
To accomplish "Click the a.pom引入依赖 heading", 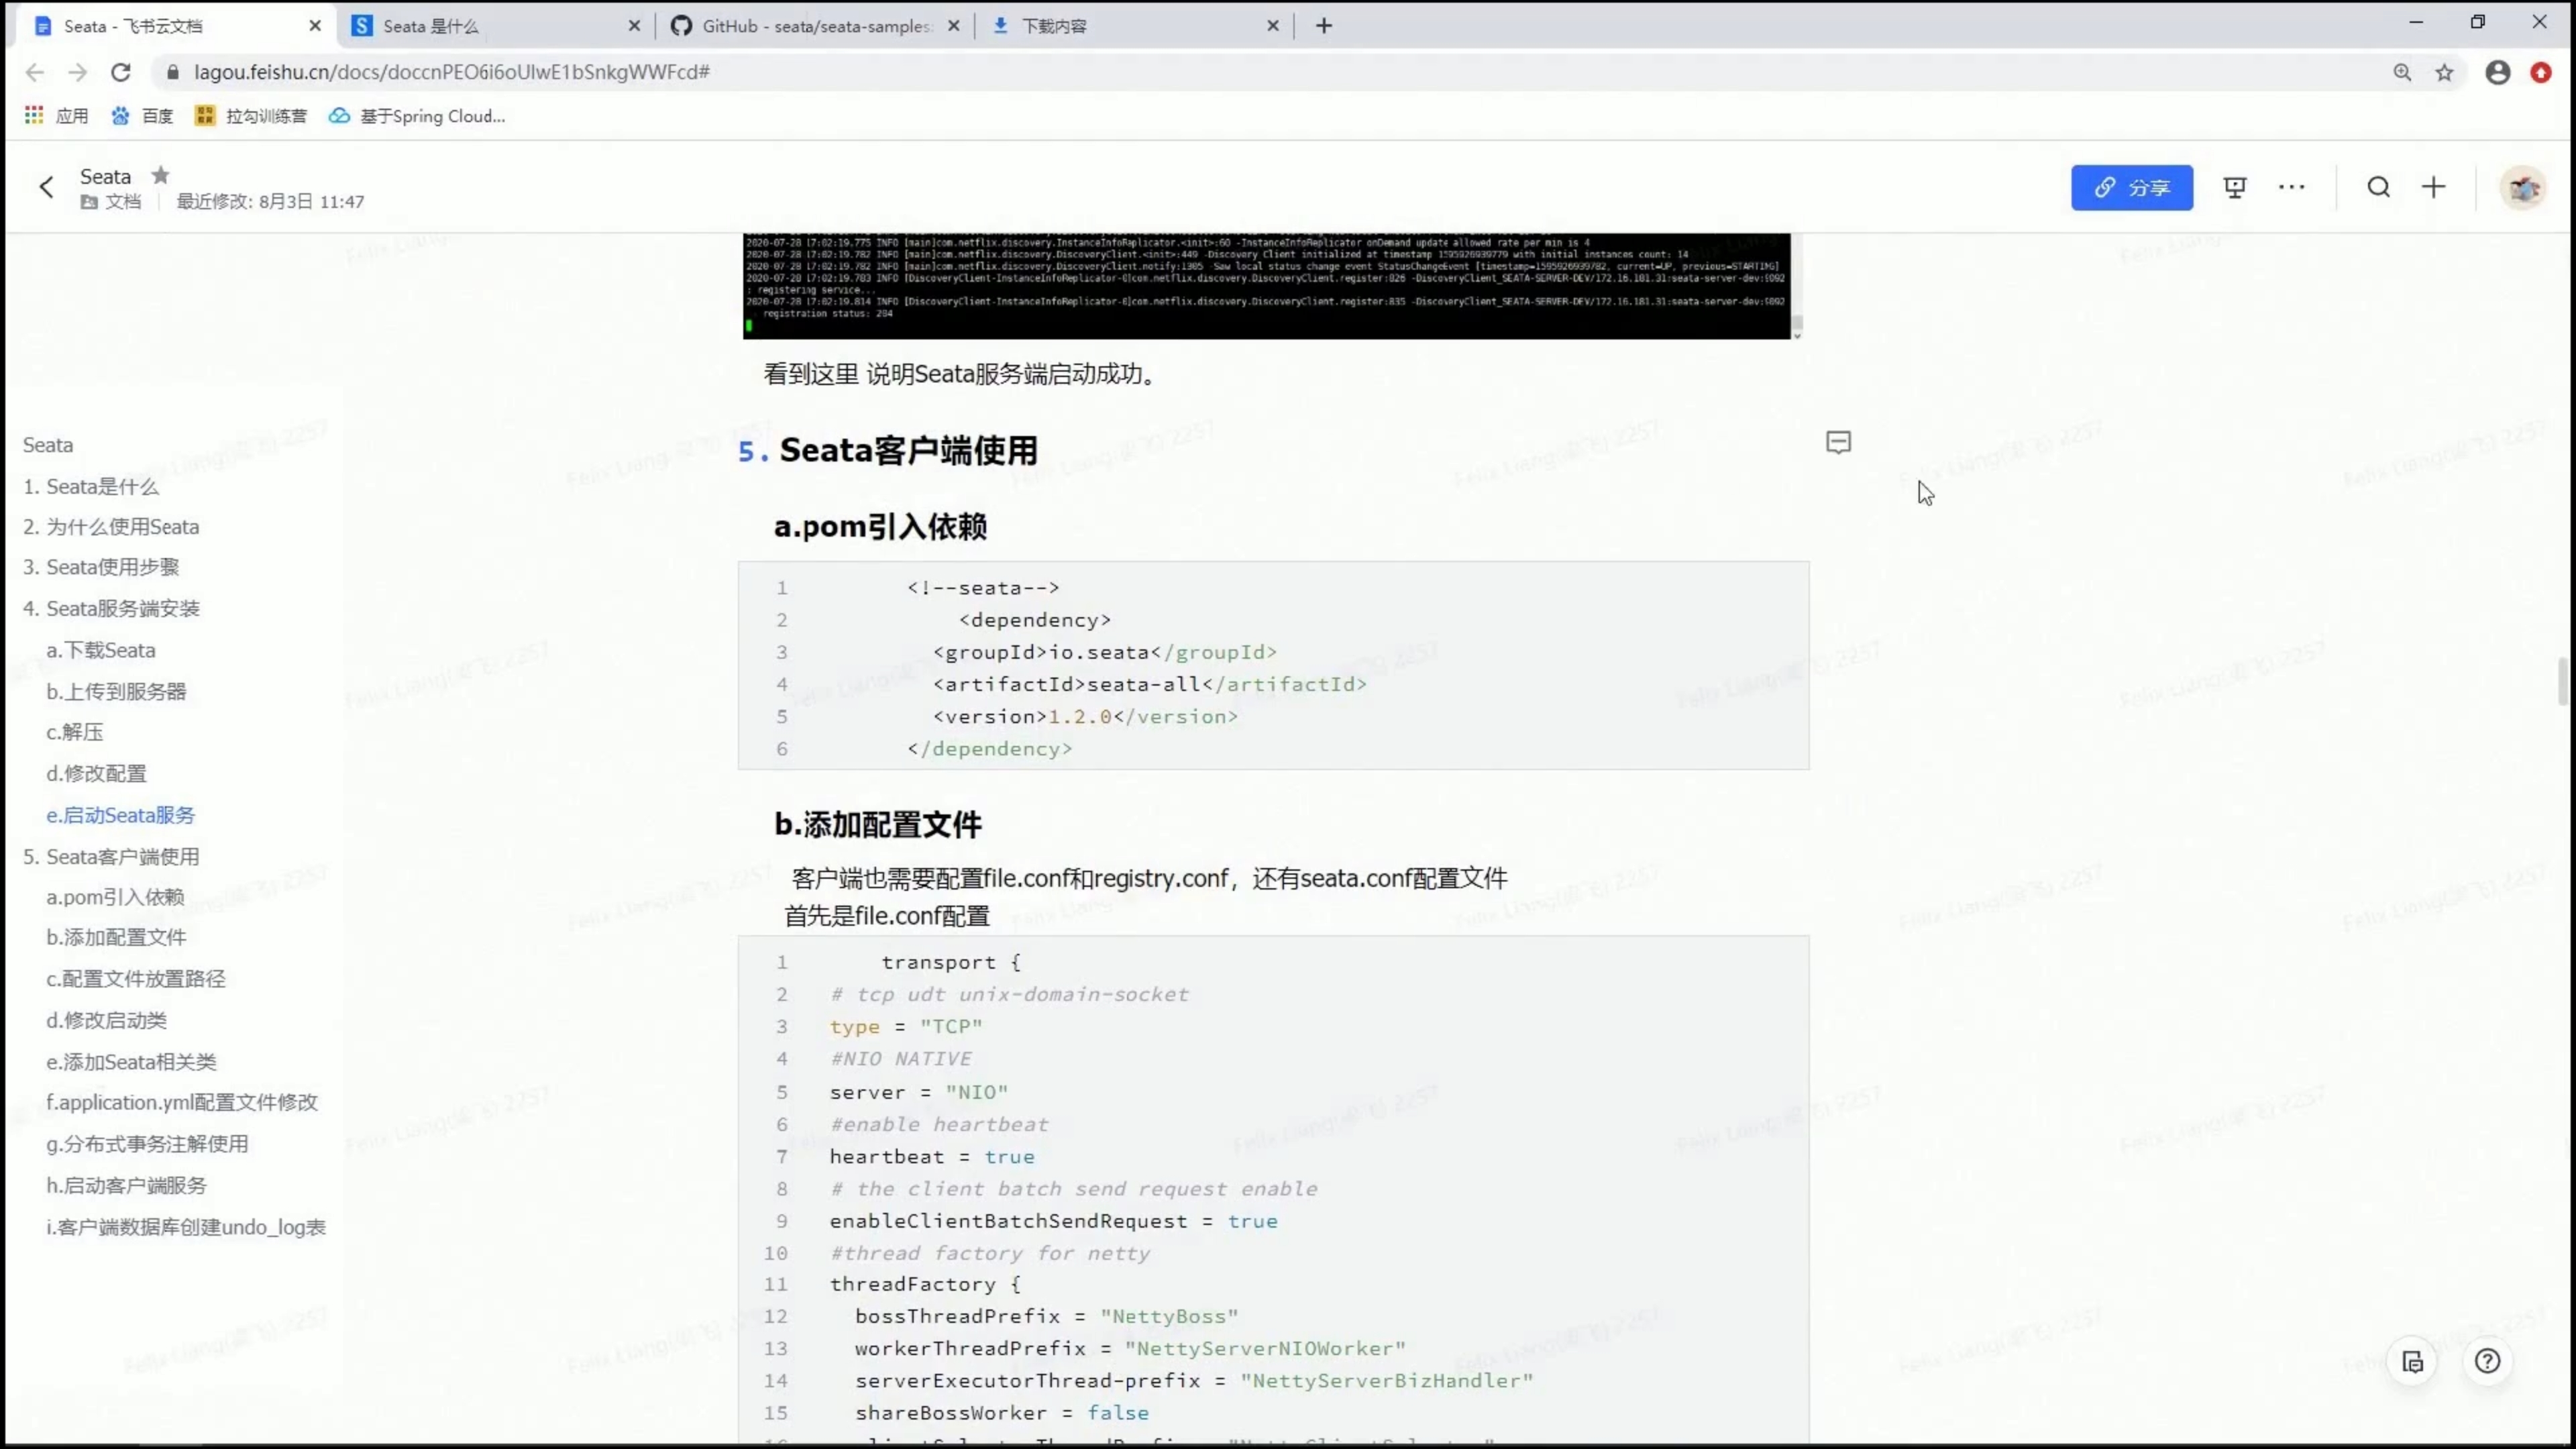I will [880, 527].
